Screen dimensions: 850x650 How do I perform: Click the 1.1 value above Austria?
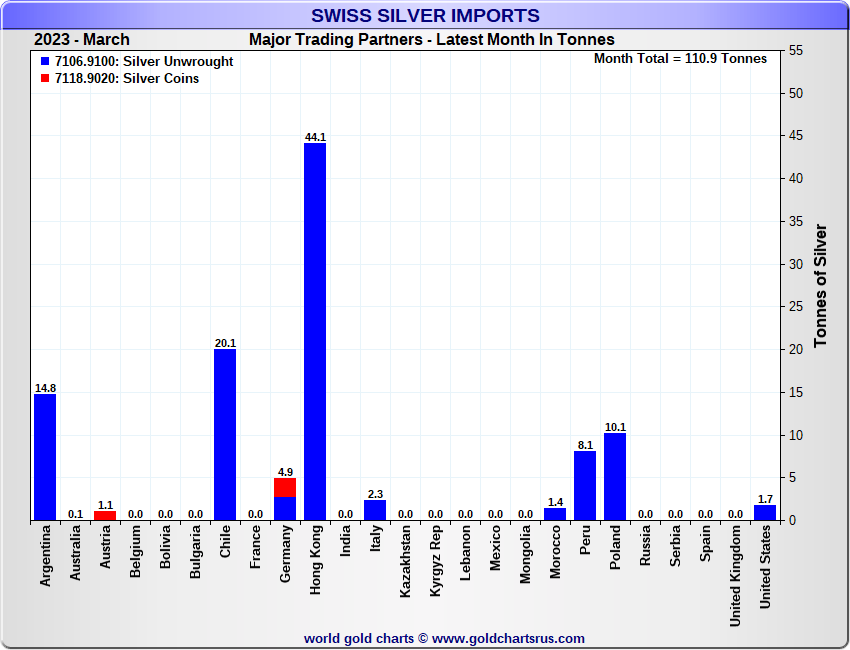click(x=105, y=506)
